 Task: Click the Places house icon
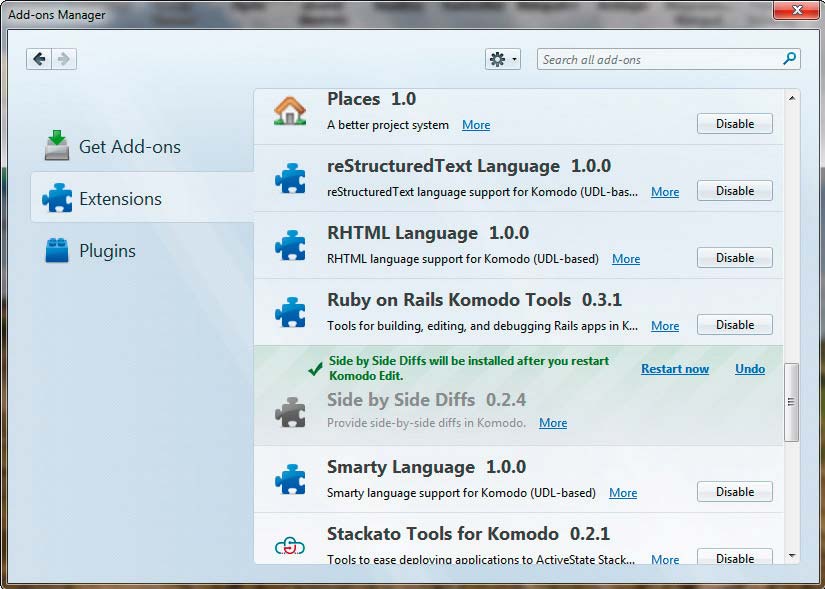click(290, 111)
